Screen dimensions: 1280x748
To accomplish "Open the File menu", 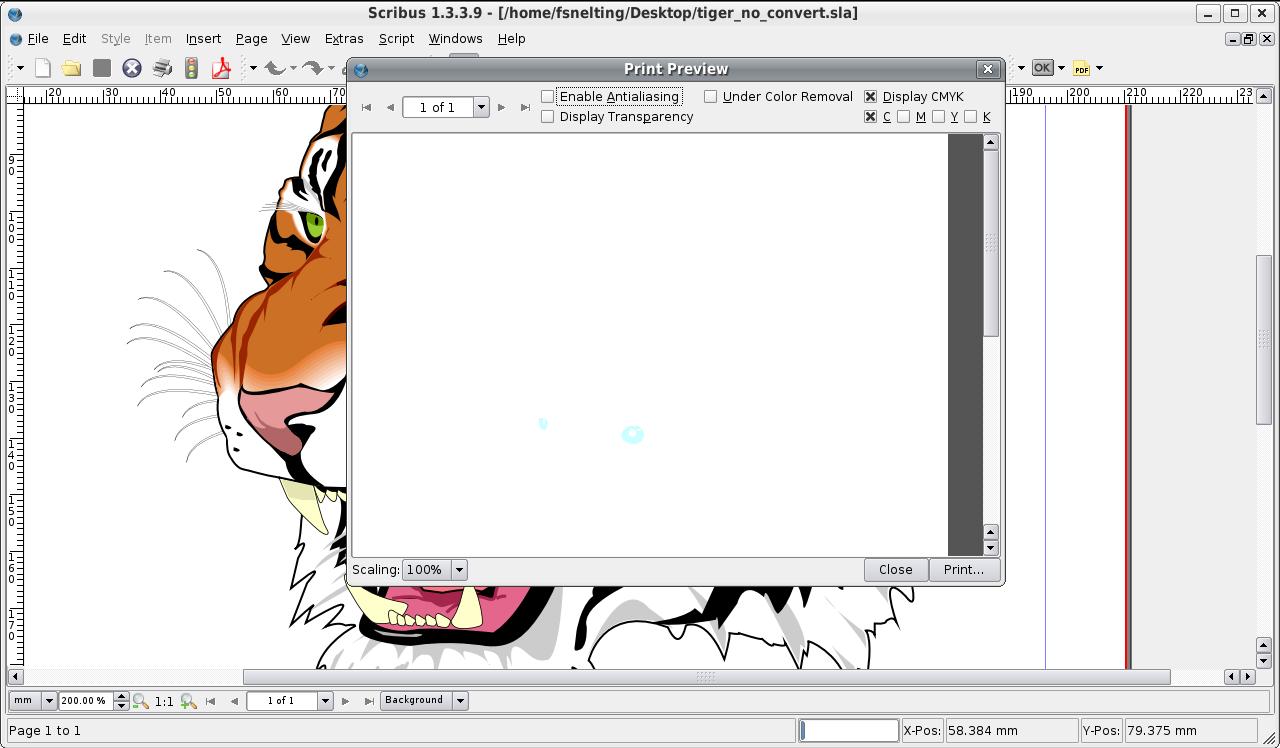I will [x=38, y=39].
